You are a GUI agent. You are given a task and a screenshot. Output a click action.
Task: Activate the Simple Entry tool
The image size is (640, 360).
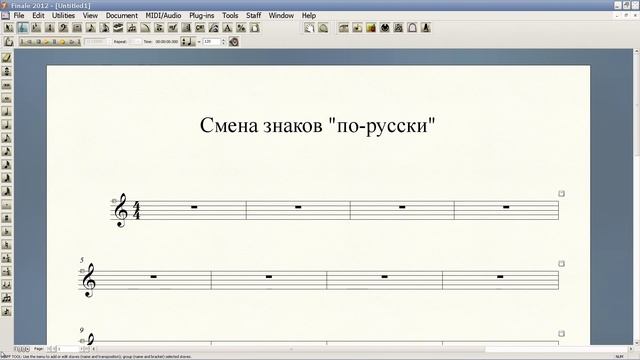tap(91, 28)
